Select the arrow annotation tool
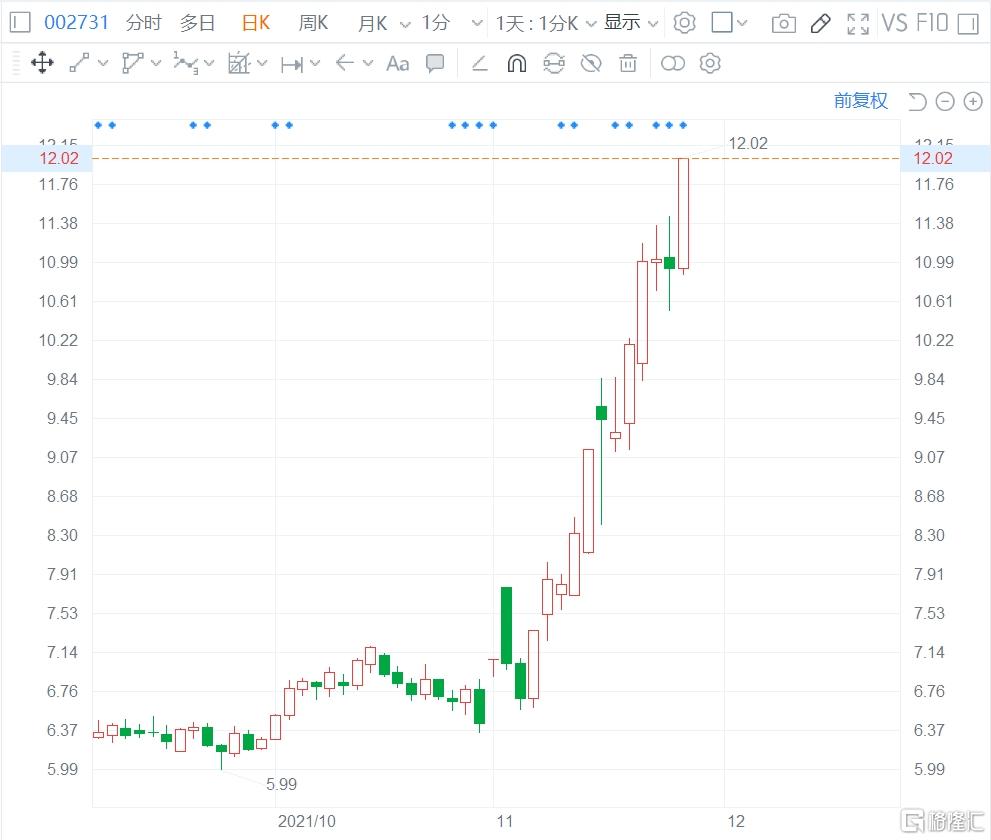Viewport: 991px width, 840px height. pyautogui.click(x=344, y=63)
